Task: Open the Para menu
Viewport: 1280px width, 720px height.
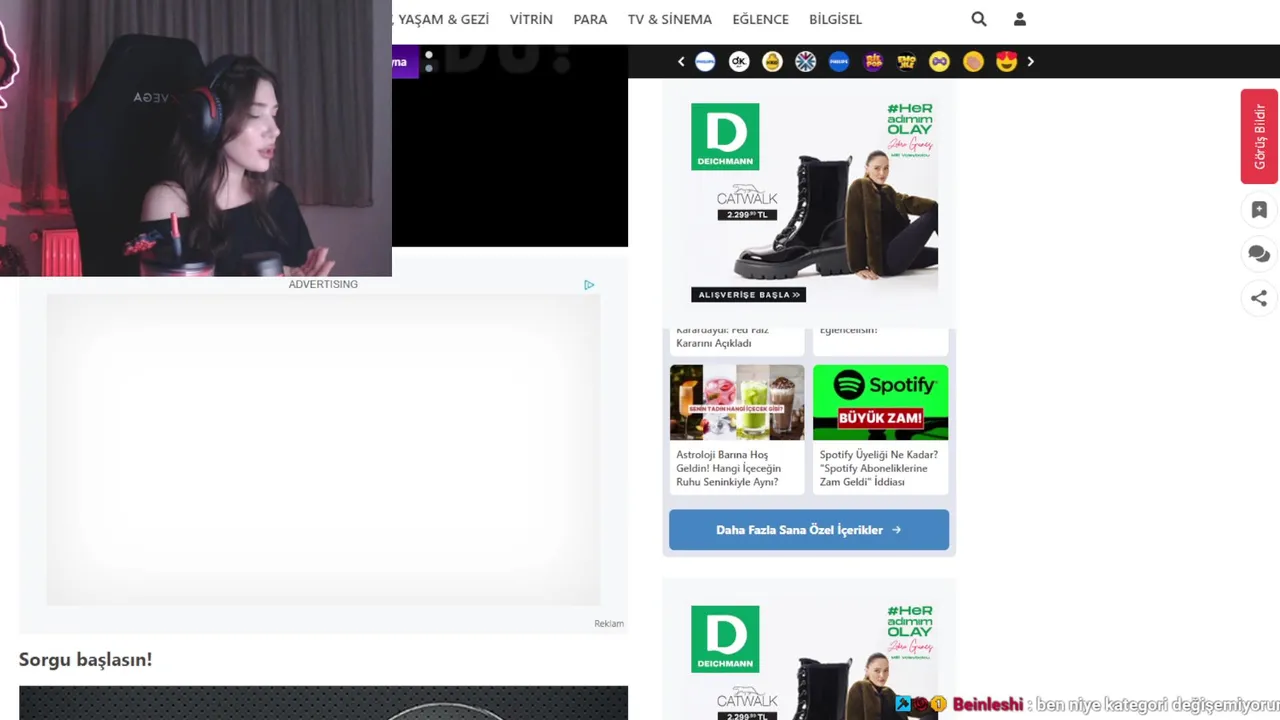Action: [590, 19]
